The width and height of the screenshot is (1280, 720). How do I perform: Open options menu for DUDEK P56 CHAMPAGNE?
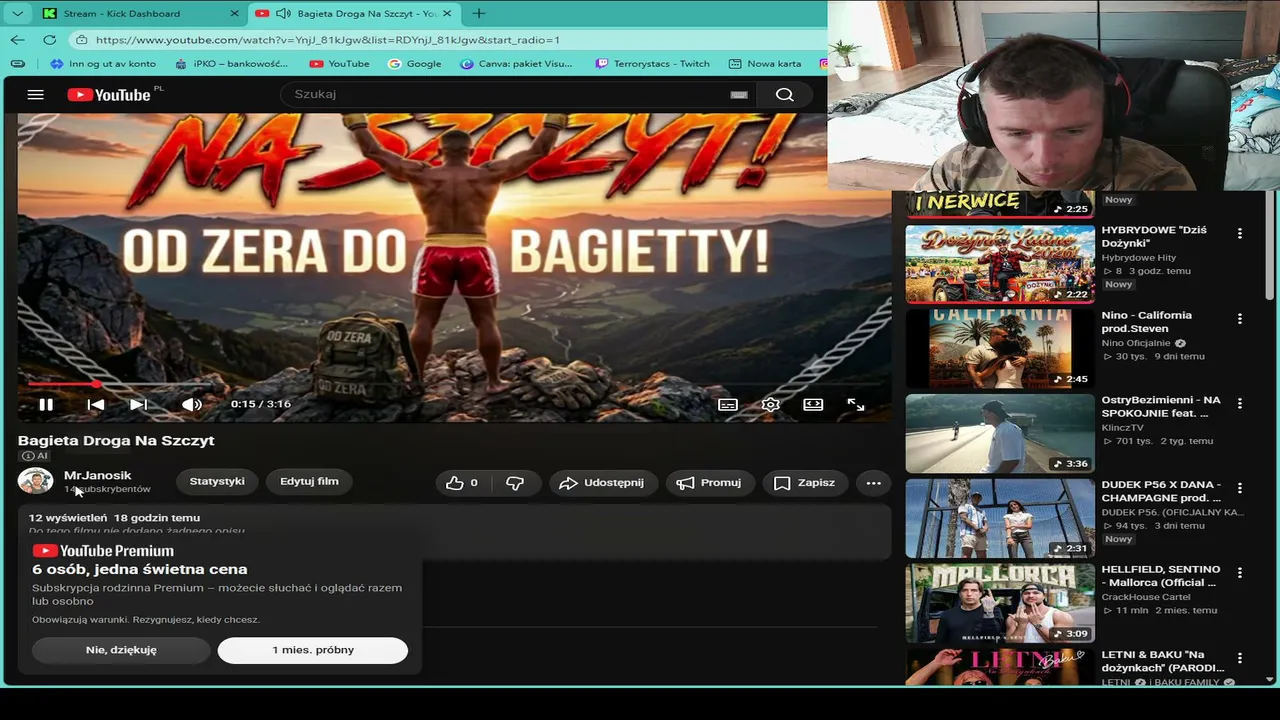pos(1240,489)
